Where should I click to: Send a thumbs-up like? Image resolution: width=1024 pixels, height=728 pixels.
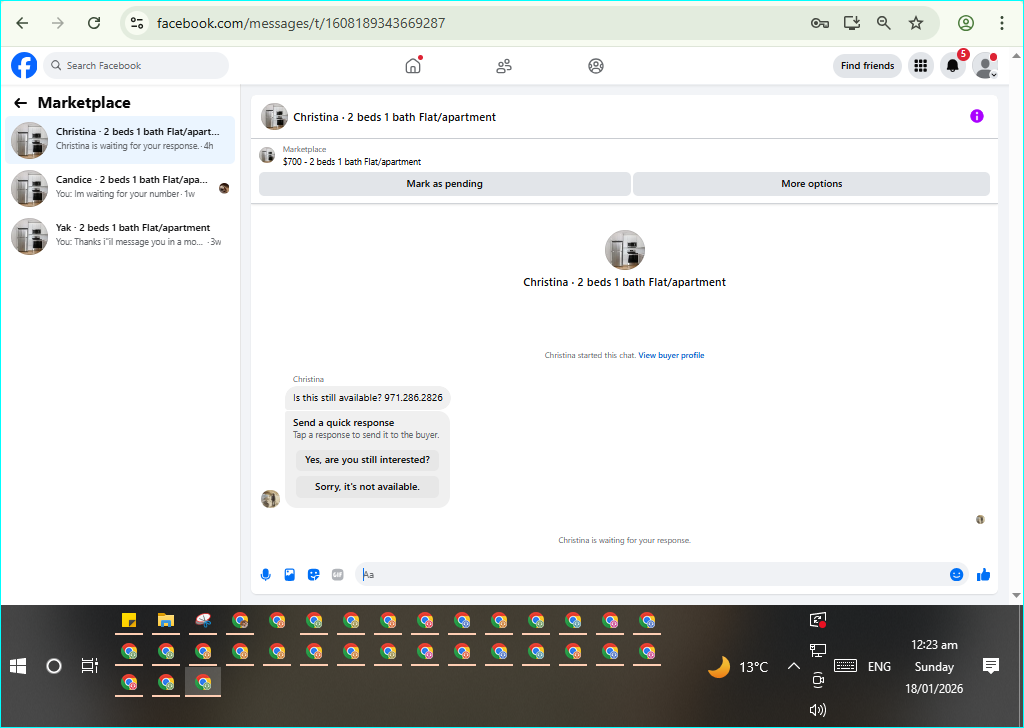tap(984, 575)
